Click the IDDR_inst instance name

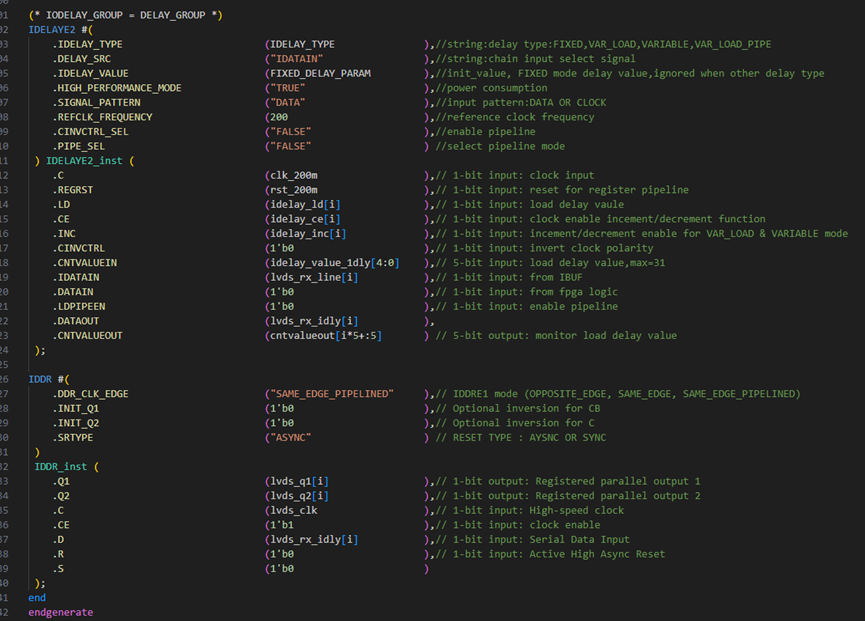(61, 467)
